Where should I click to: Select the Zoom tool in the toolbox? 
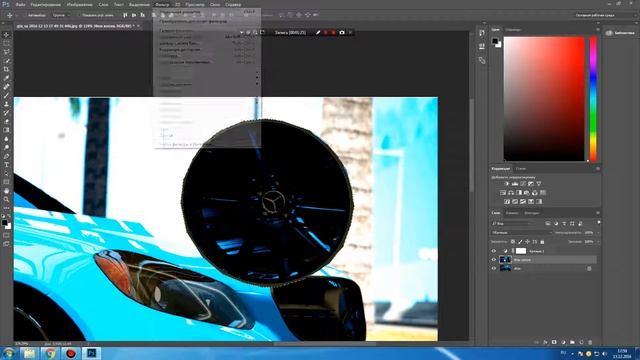click(x=6, y=199)
